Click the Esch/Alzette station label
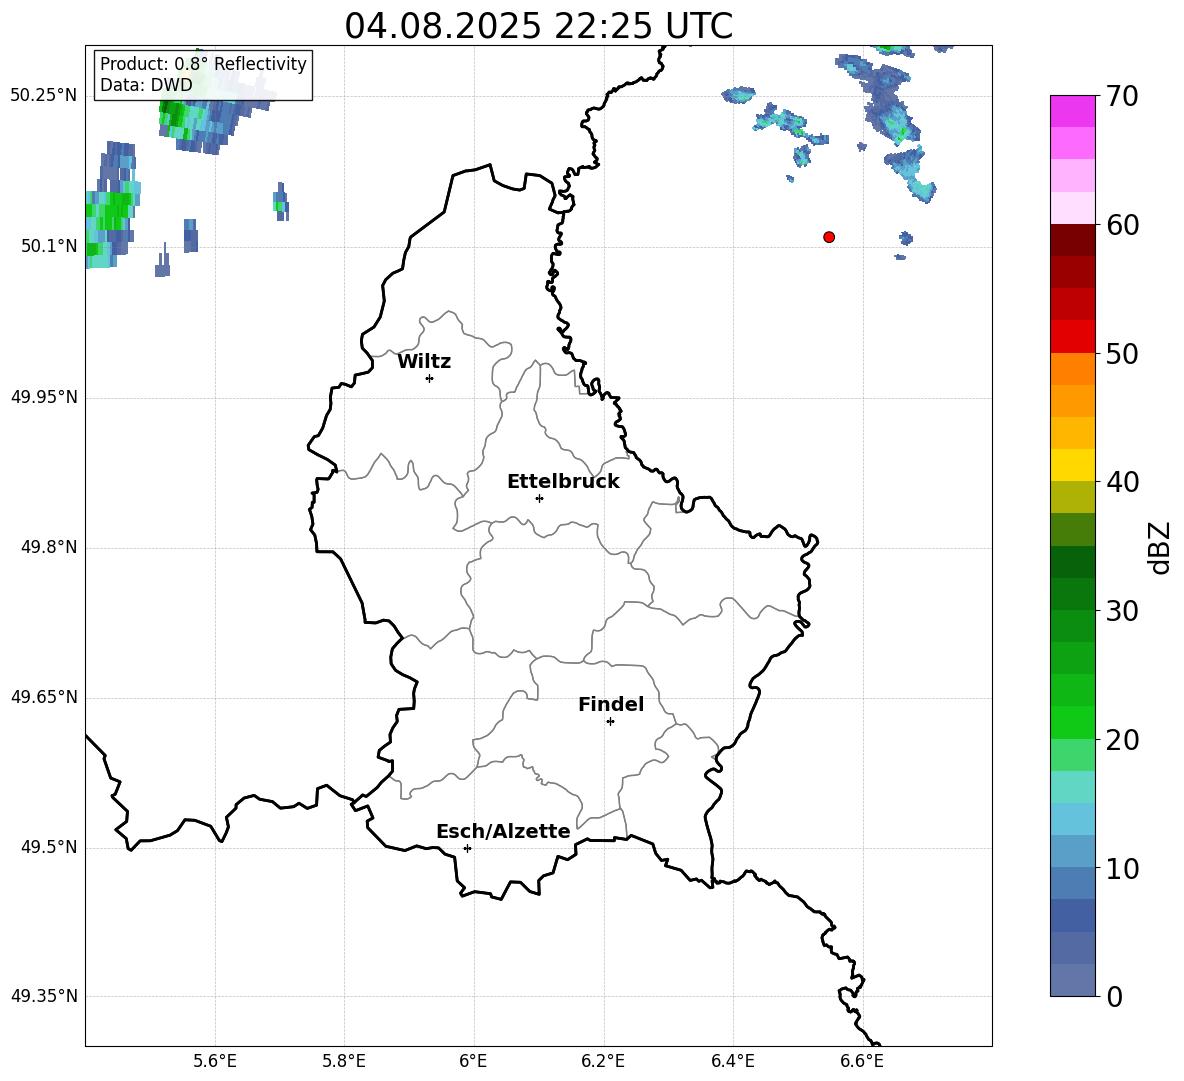The width and height of the screenshot is (1184, 1081). tap(504, 831)
